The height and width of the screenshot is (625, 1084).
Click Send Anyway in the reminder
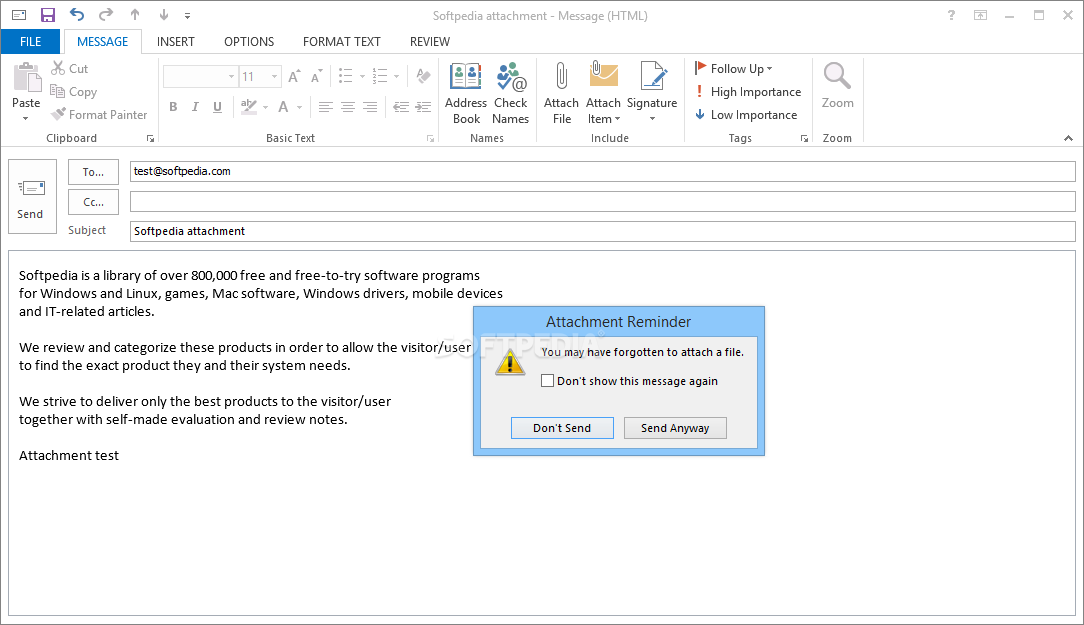675,428
